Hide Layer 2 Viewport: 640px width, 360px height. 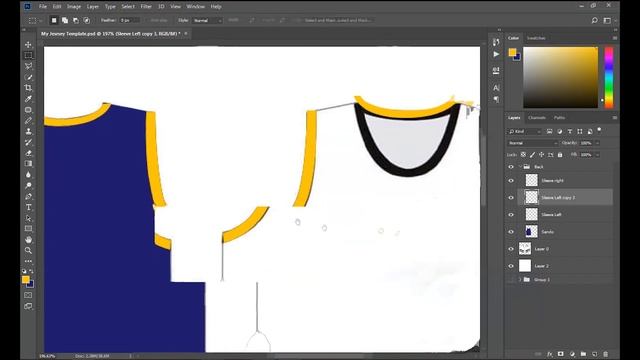[x=511, y=266]
